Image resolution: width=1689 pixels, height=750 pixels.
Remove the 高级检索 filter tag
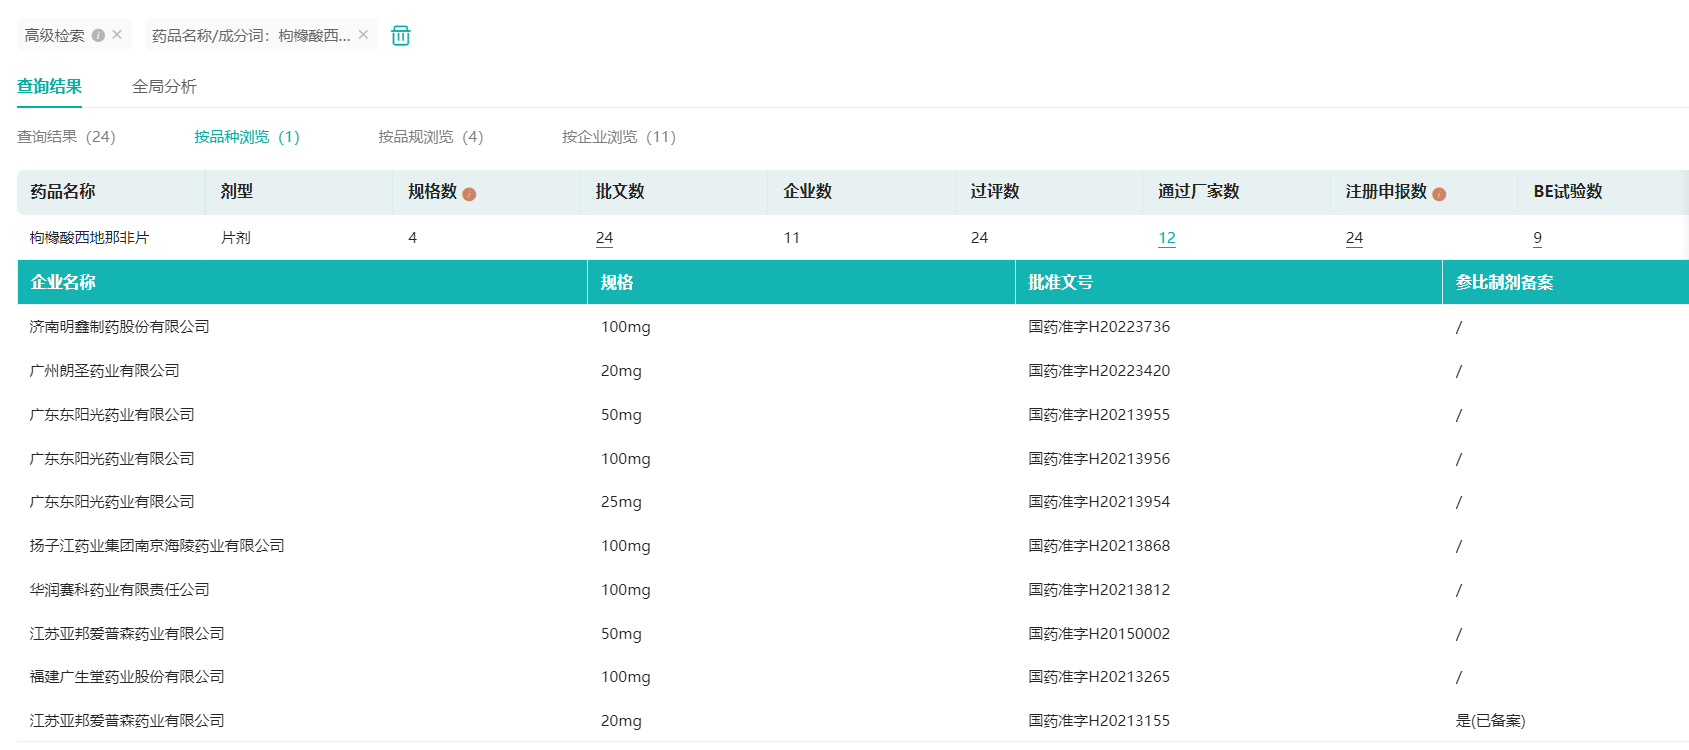(117, 34)
